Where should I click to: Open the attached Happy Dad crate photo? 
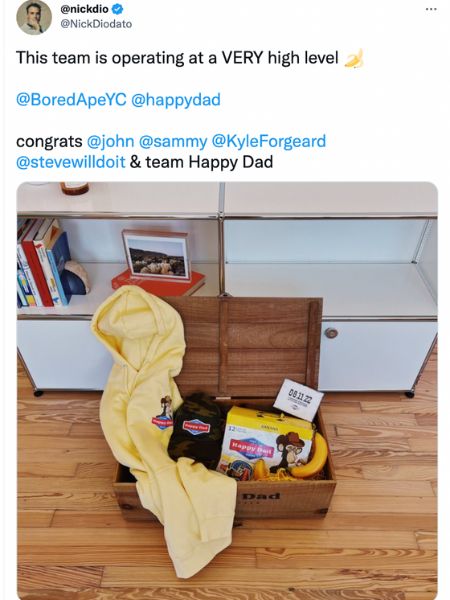(227, 391)
